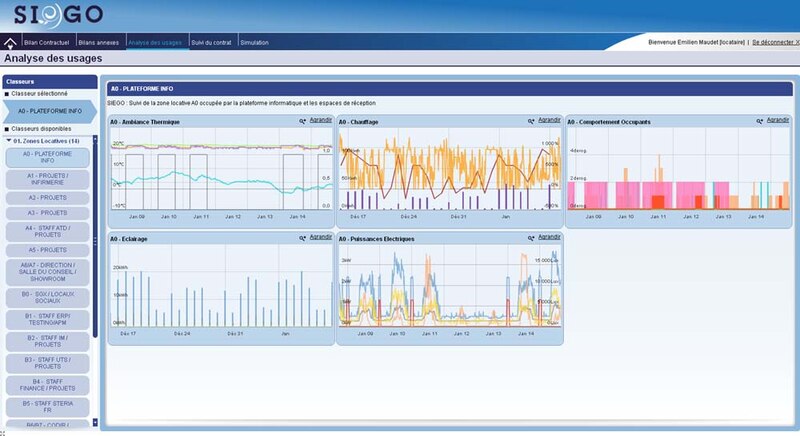Viewport: 800px width, 436px height.
Task: Click zoom icon on Comportement Occupants chart
Action: (x=758, y=121)
